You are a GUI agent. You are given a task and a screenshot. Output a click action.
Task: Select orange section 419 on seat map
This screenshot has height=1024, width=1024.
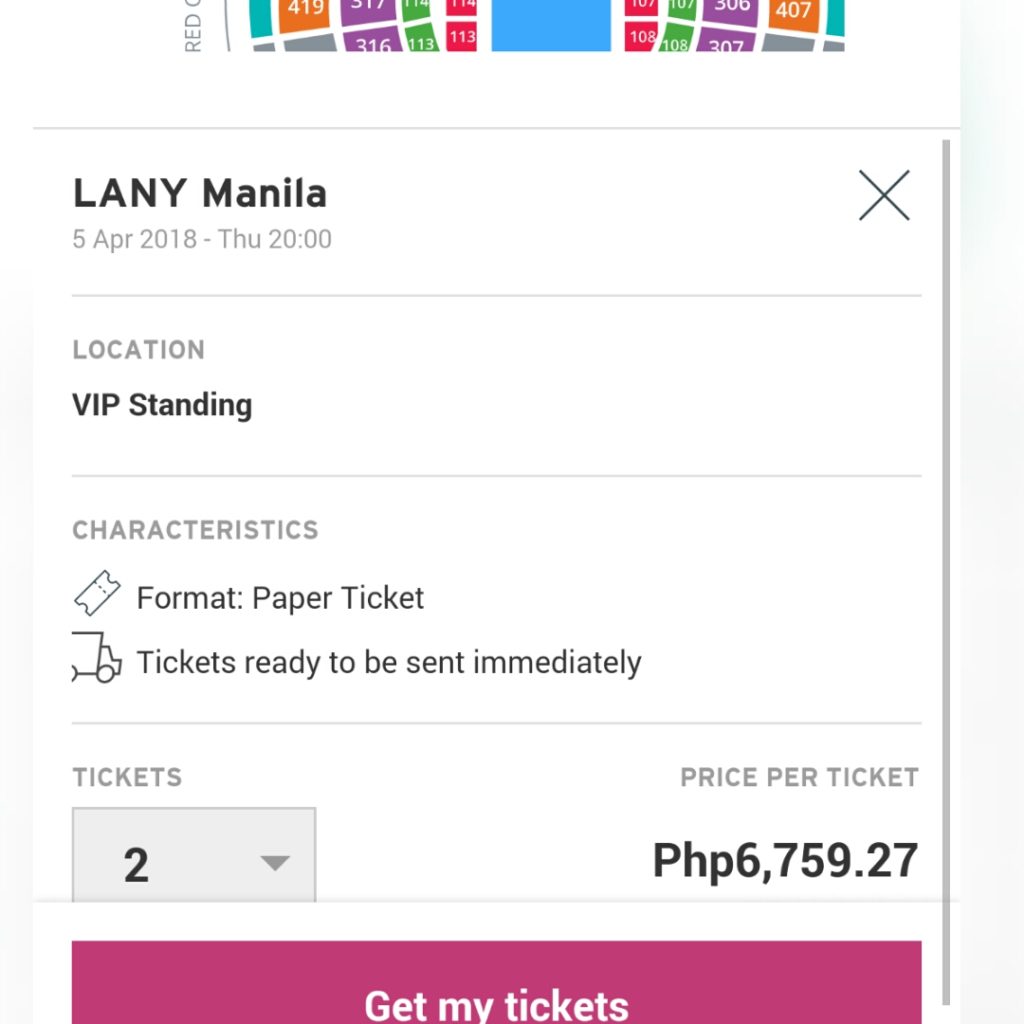tap(304, 14)
